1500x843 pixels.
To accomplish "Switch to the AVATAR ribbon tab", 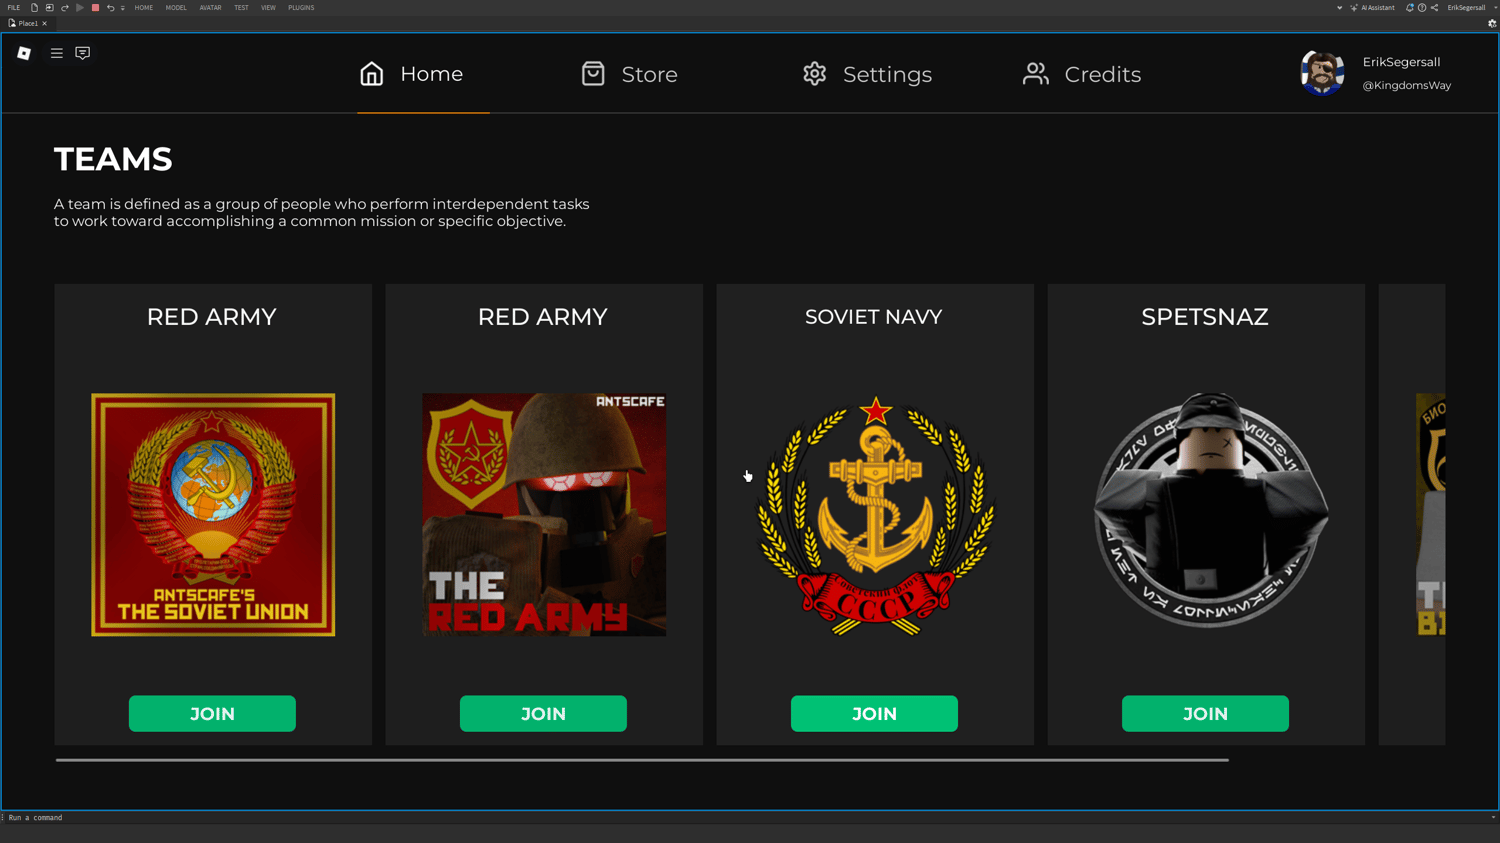I will (x=210, y=8).
